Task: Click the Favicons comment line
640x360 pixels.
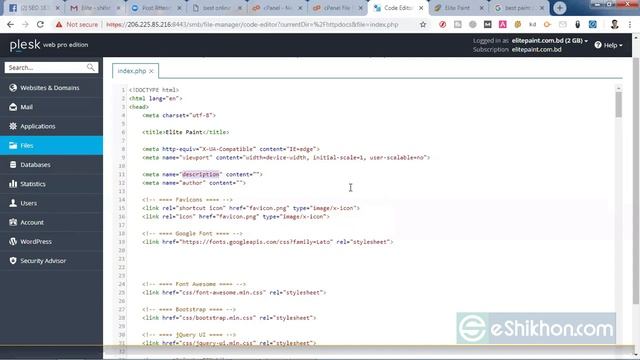Action: click(187, 200)
